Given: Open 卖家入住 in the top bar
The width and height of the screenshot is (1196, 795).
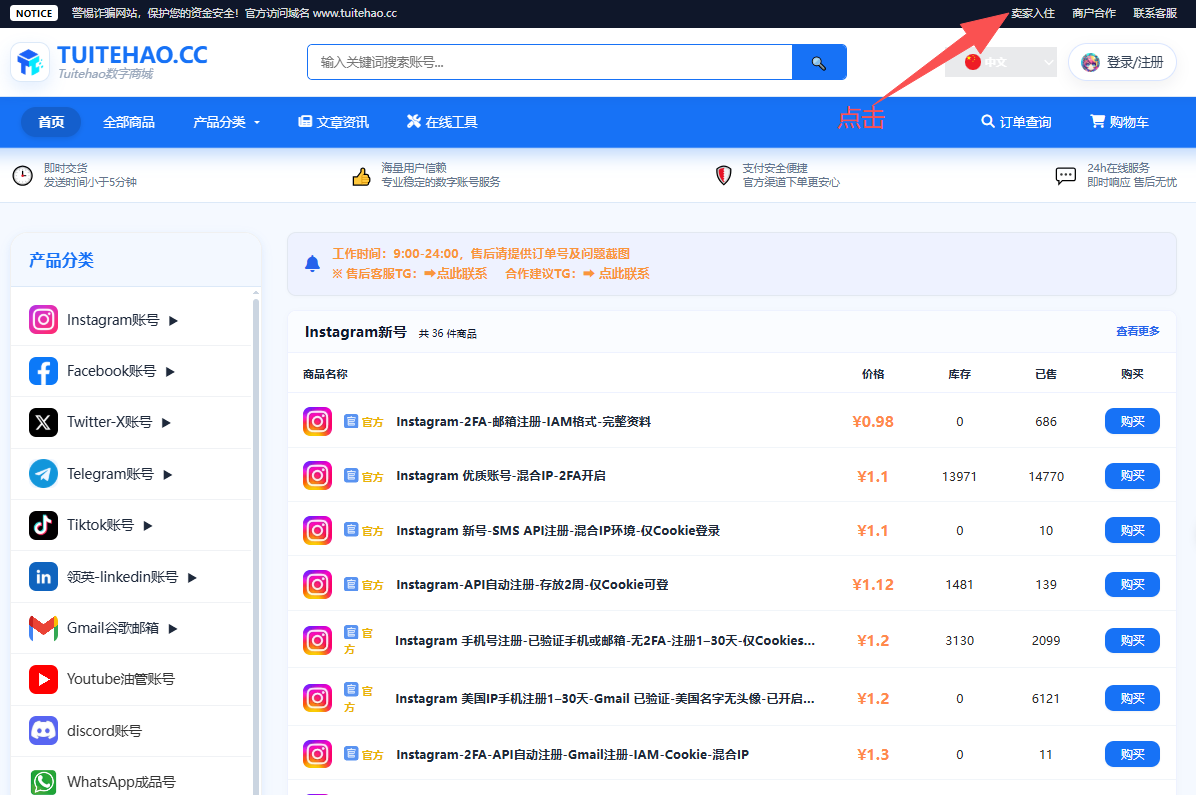Looking at the screenshot, I should (x=1033, y=13).
